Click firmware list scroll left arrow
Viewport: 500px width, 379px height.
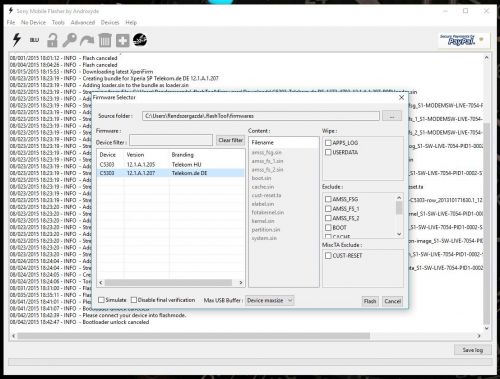(101, 283)
